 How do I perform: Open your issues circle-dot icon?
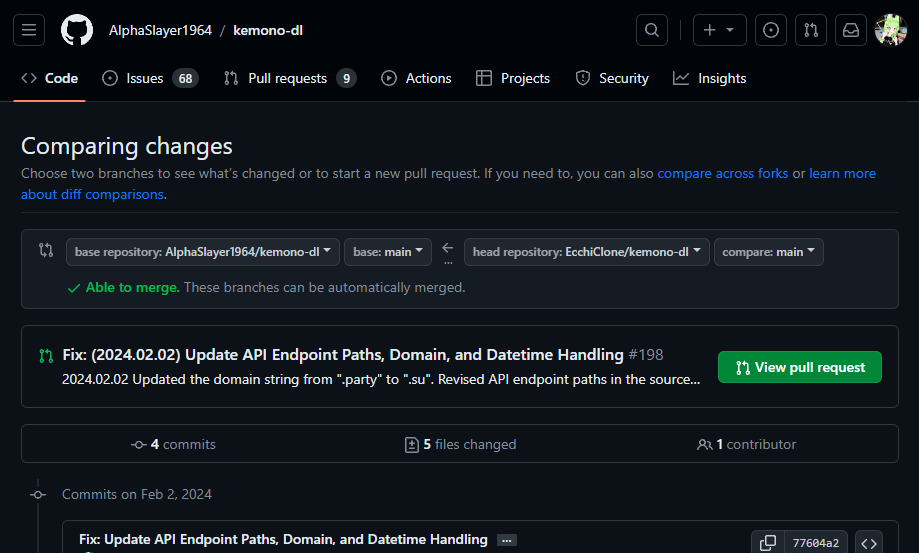click(771, 30)
